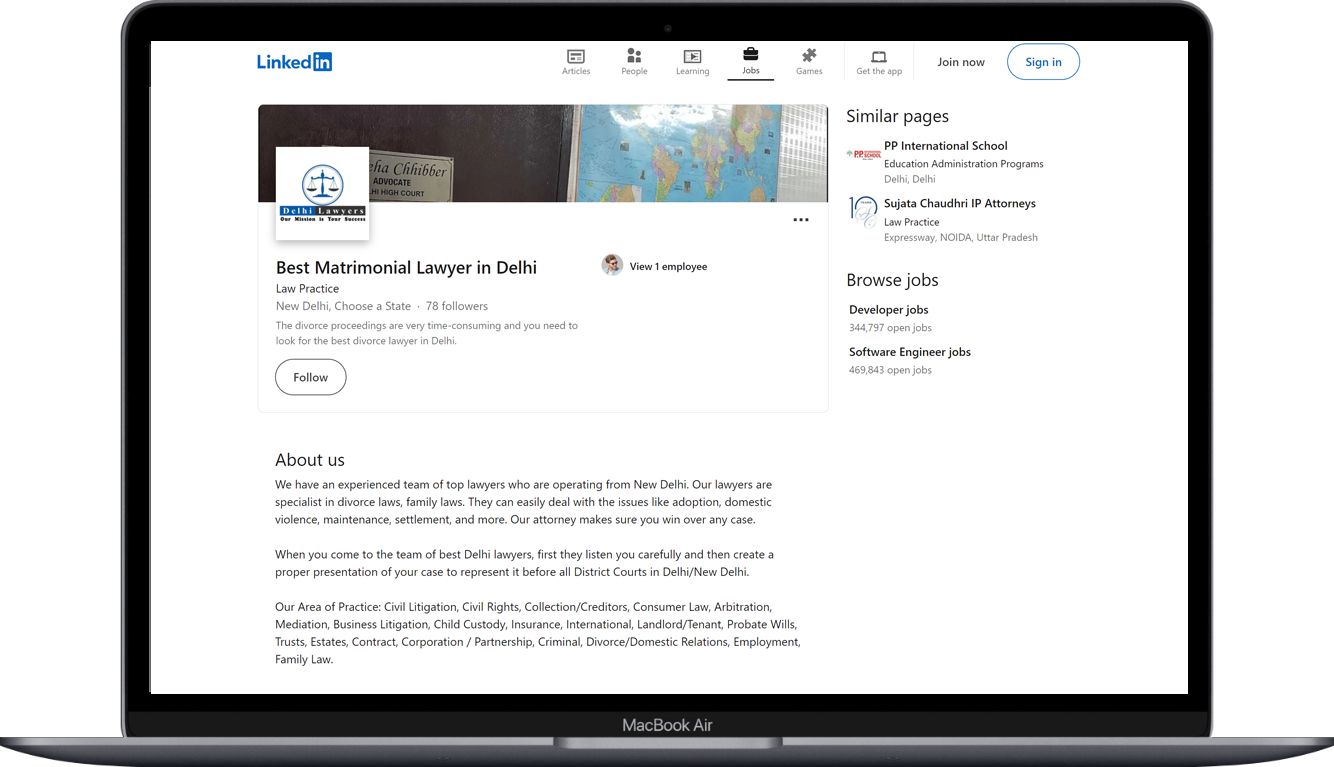Follow the Best Matrimonial Lawyer page

tap(310, 377)
